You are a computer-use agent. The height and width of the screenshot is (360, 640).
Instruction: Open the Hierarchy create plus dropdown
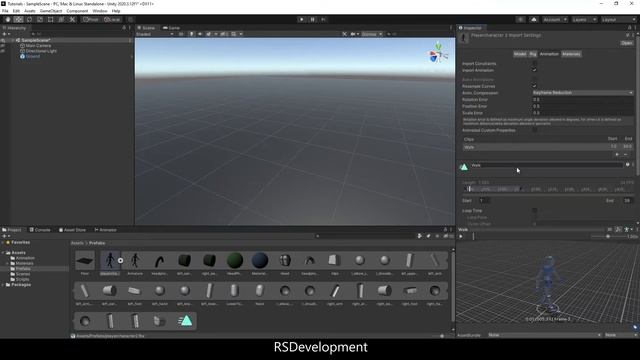point(6,34)
